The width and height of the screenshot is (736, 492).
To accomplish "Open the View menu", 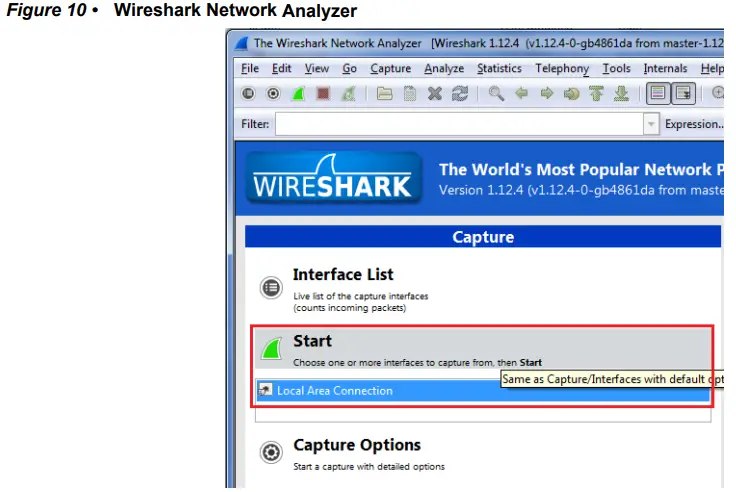I will [x=316, y=69].
